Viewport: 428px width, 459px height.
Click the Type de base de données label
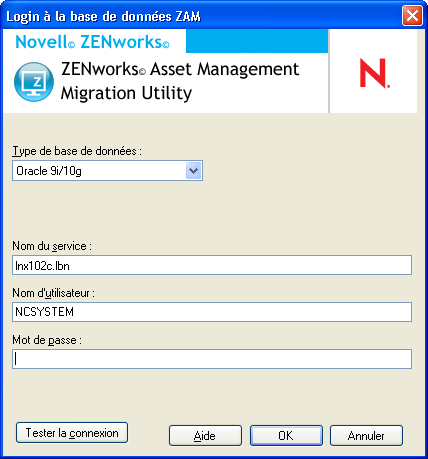click(x=77, y=151)
